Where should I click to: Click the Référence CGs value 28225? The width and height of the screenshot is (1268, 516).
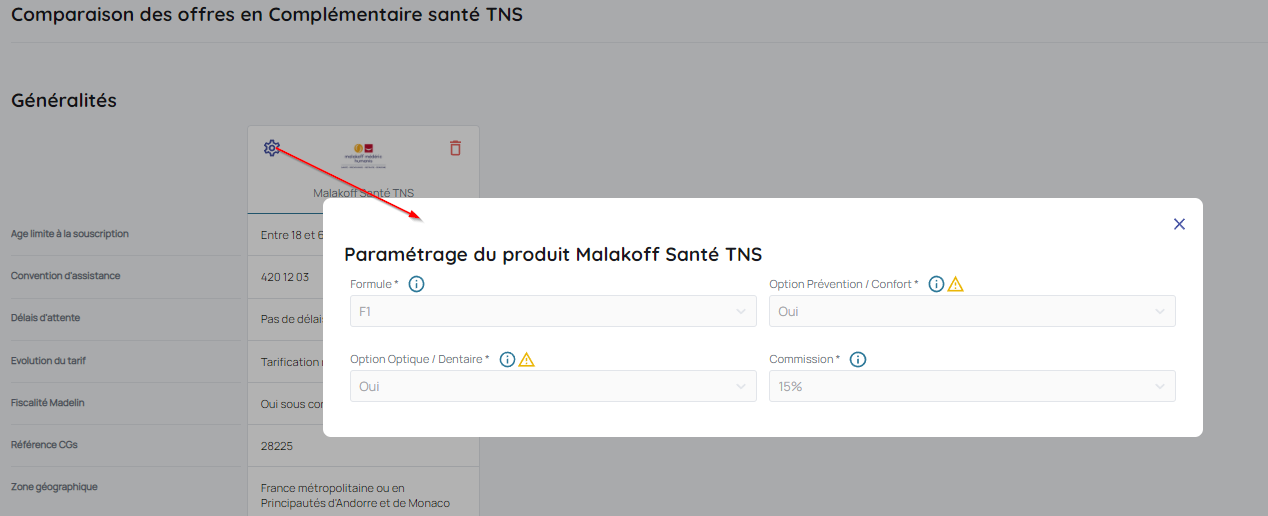coord(277,446)
